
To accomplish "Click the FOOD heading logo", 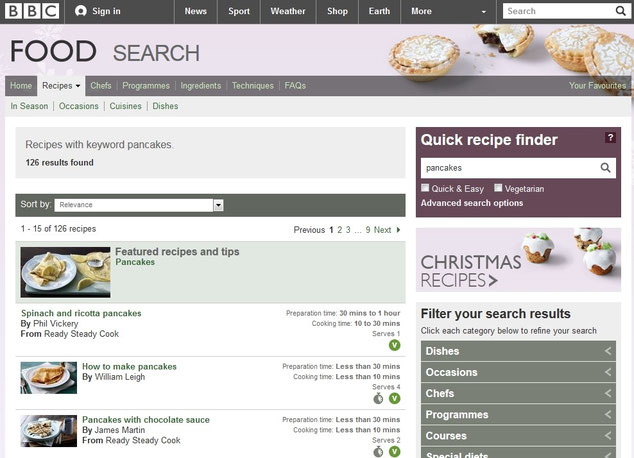I will (53, 51).
